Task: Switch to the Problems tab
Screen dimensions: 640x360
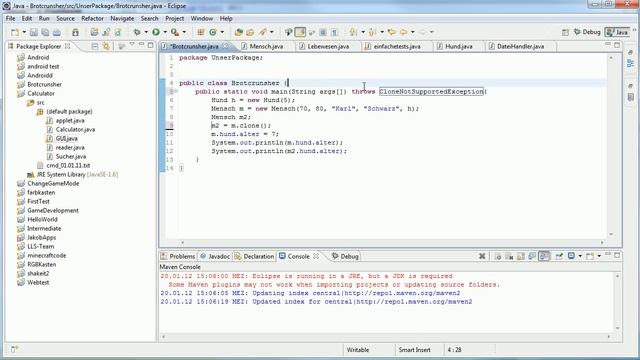Action: (178, 256)
